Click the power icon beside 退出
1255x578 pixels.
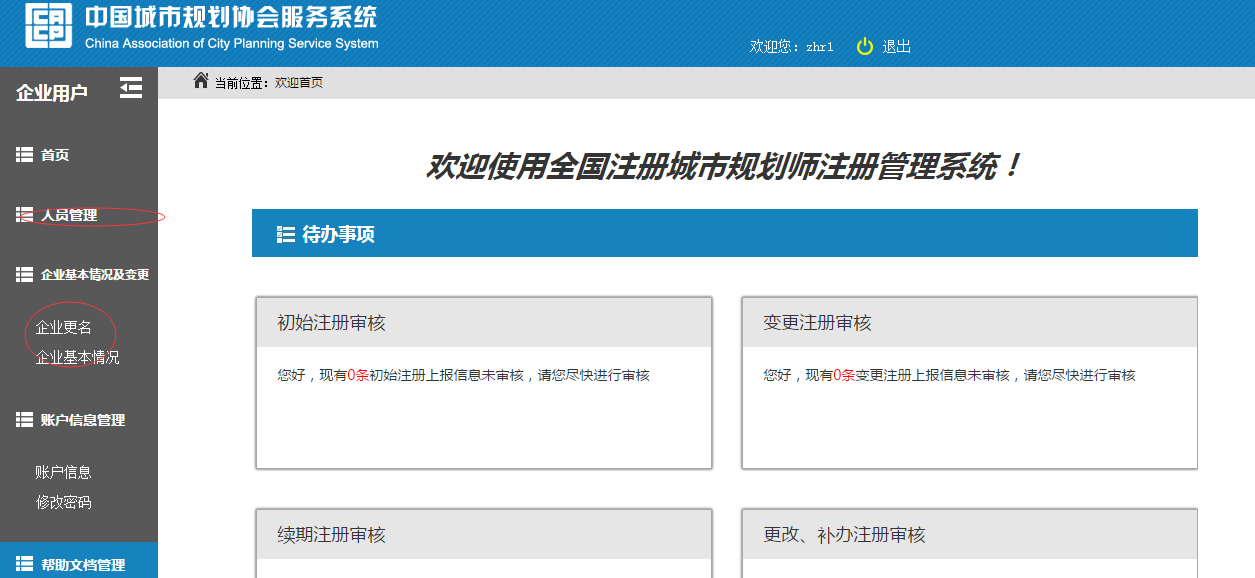pyautogui.click(x=865, y=46)
